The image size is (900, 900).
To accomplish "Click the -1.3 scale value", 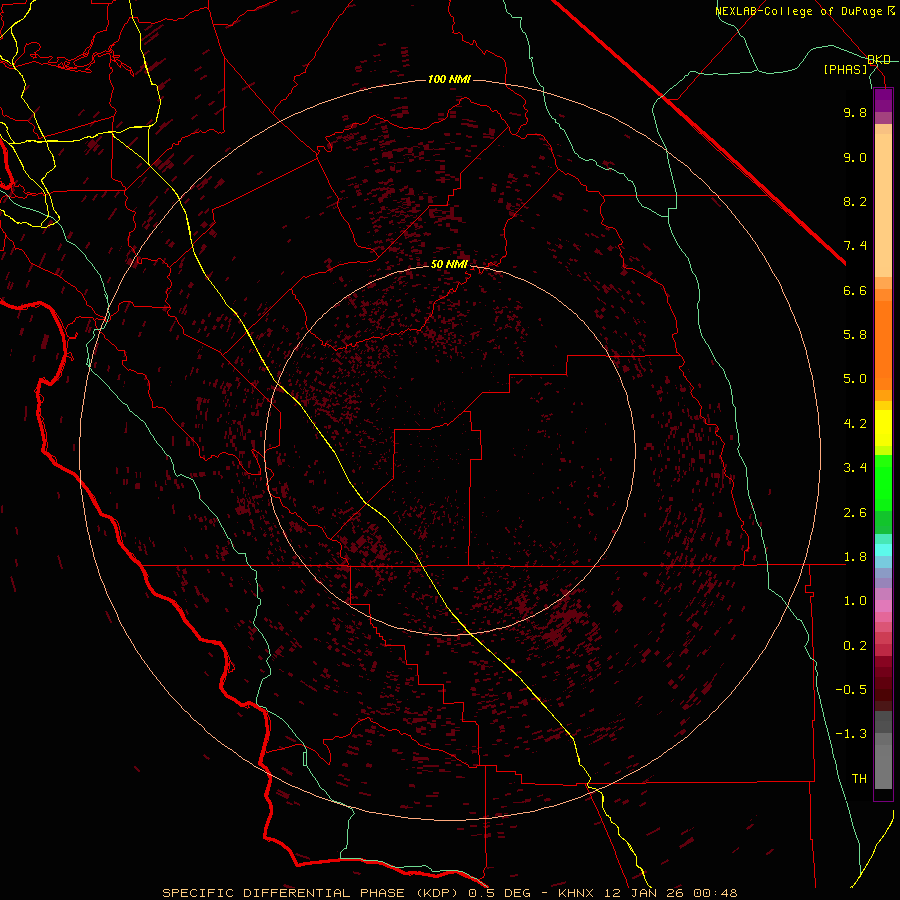I will (851, 734).
